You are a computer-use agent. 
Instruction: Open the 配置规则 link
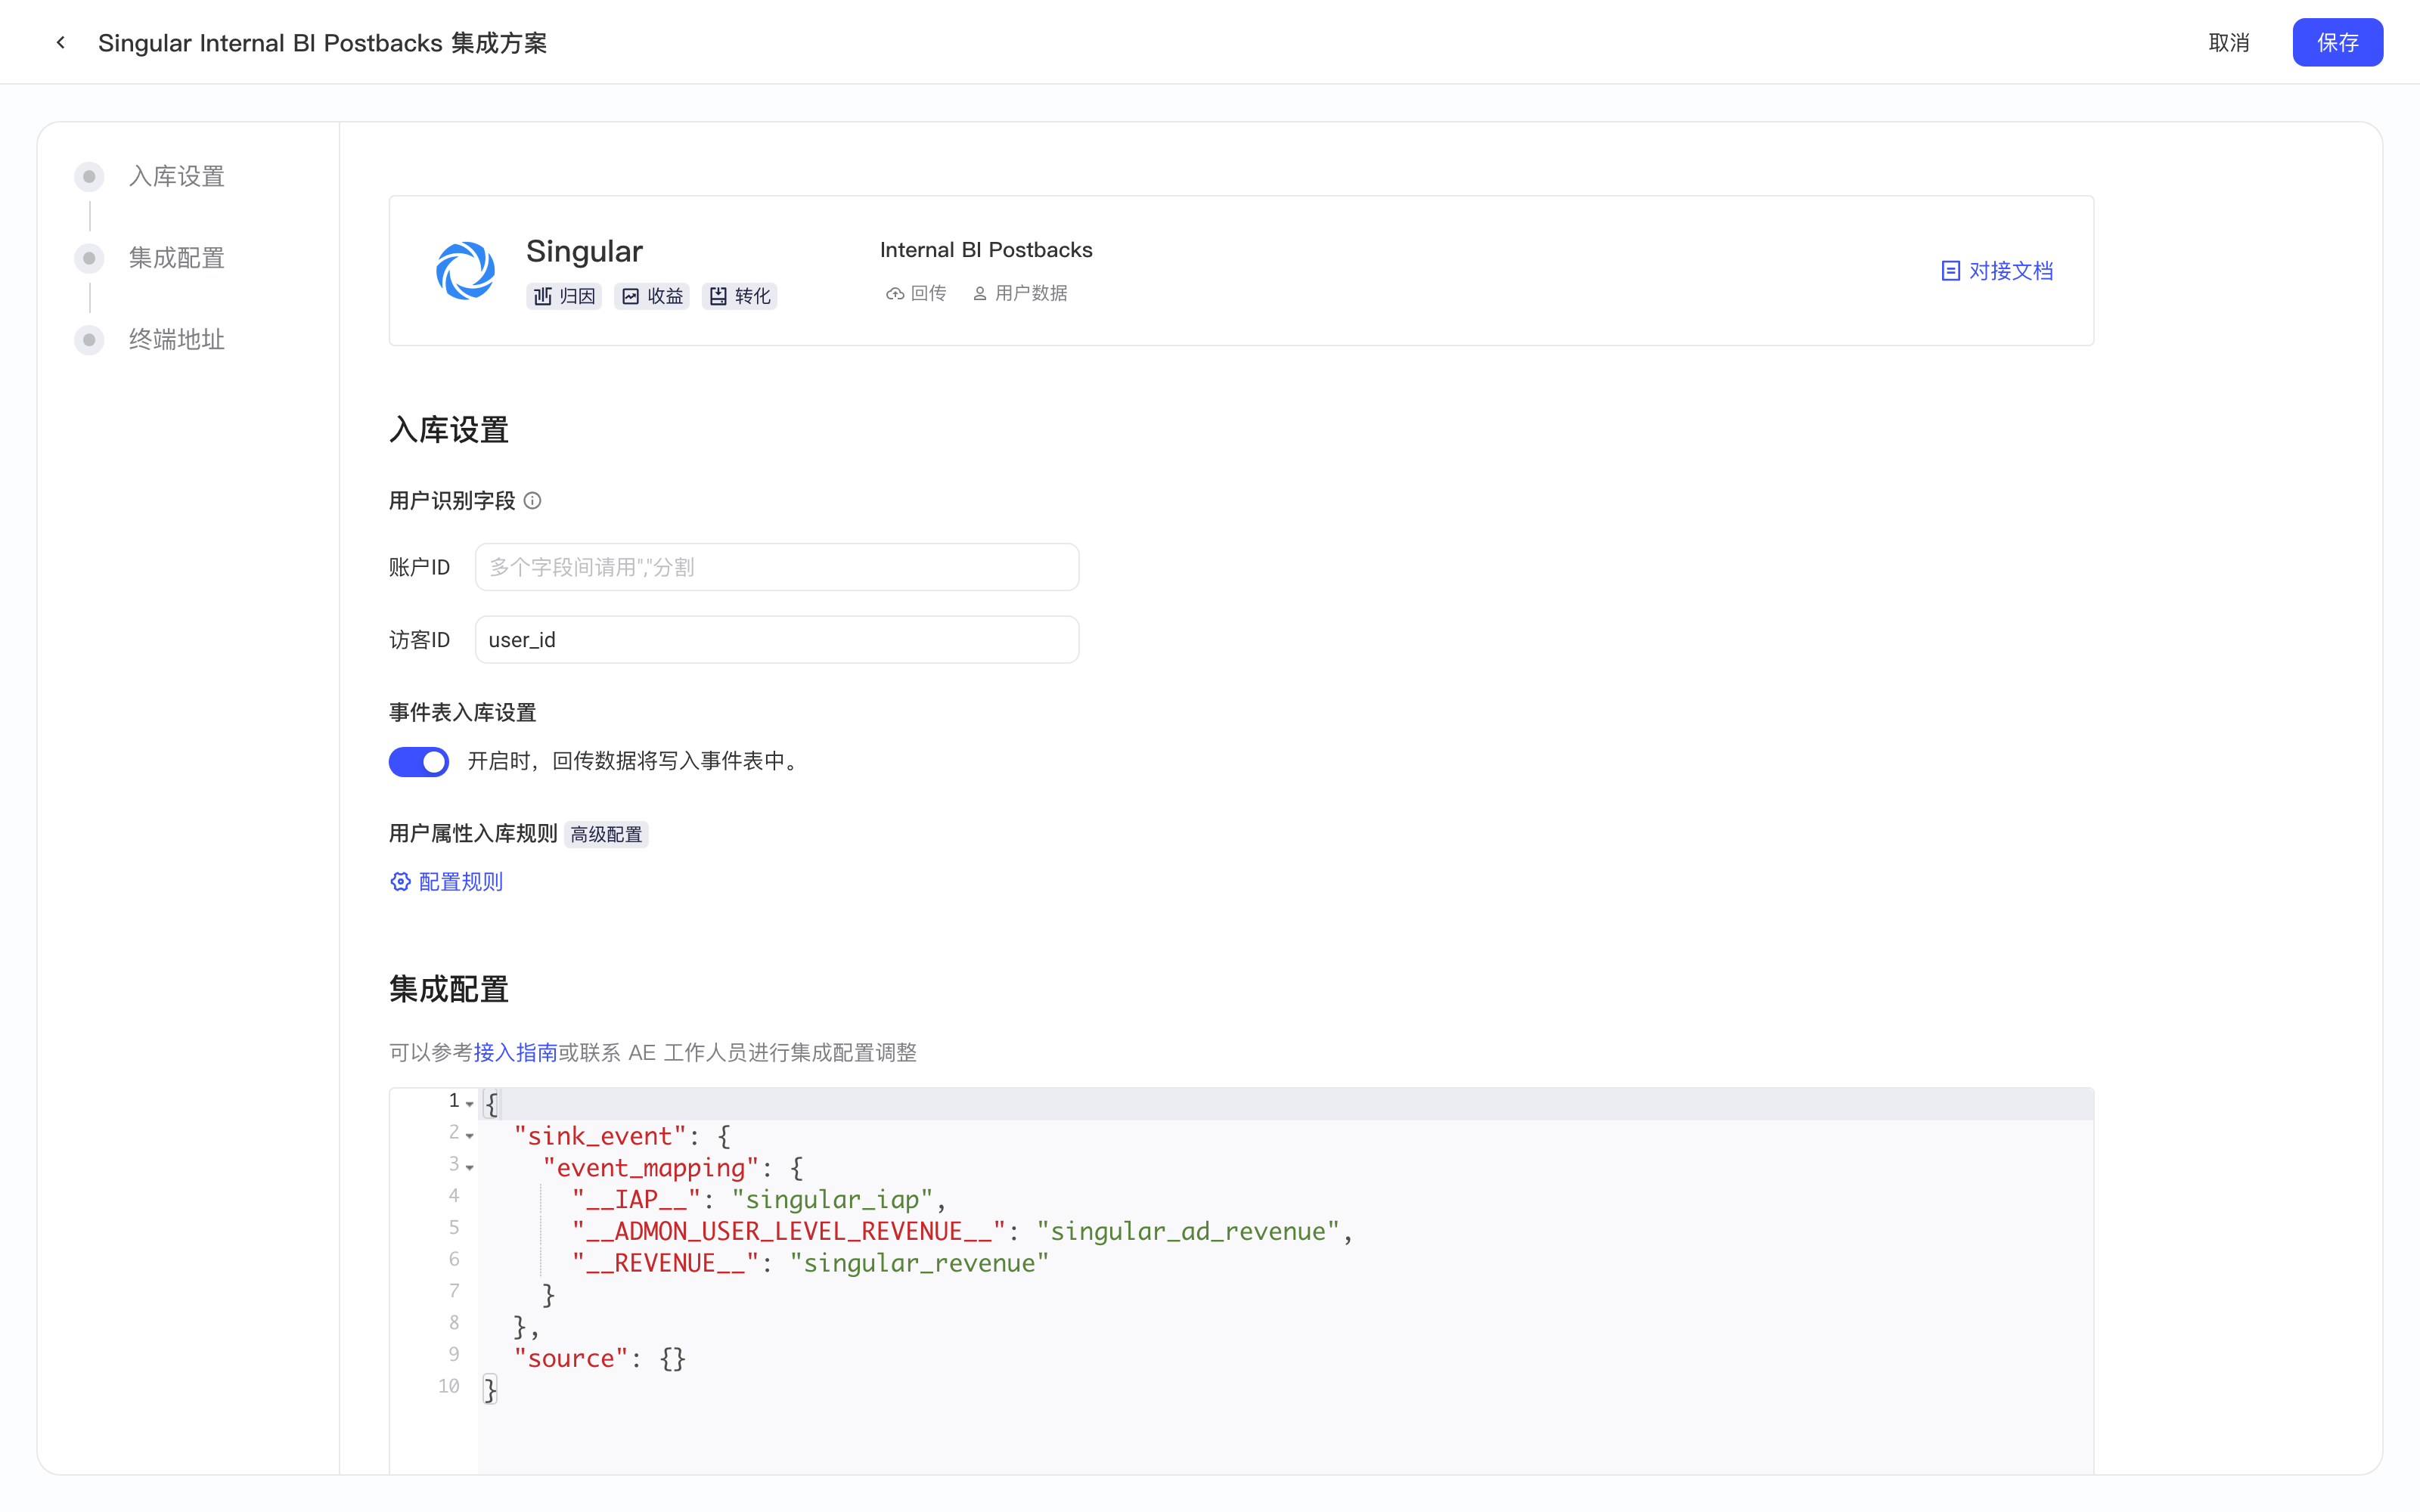click(460, 881)
